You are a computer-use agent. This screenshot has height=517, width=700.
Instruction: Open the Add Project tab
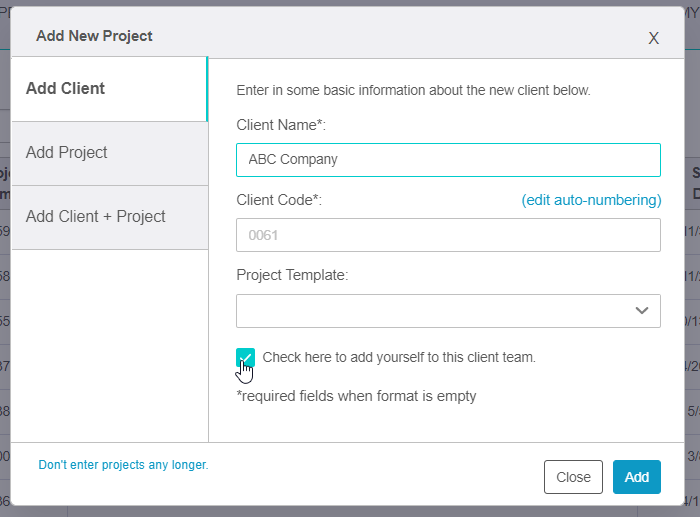[x=67, y=153]
